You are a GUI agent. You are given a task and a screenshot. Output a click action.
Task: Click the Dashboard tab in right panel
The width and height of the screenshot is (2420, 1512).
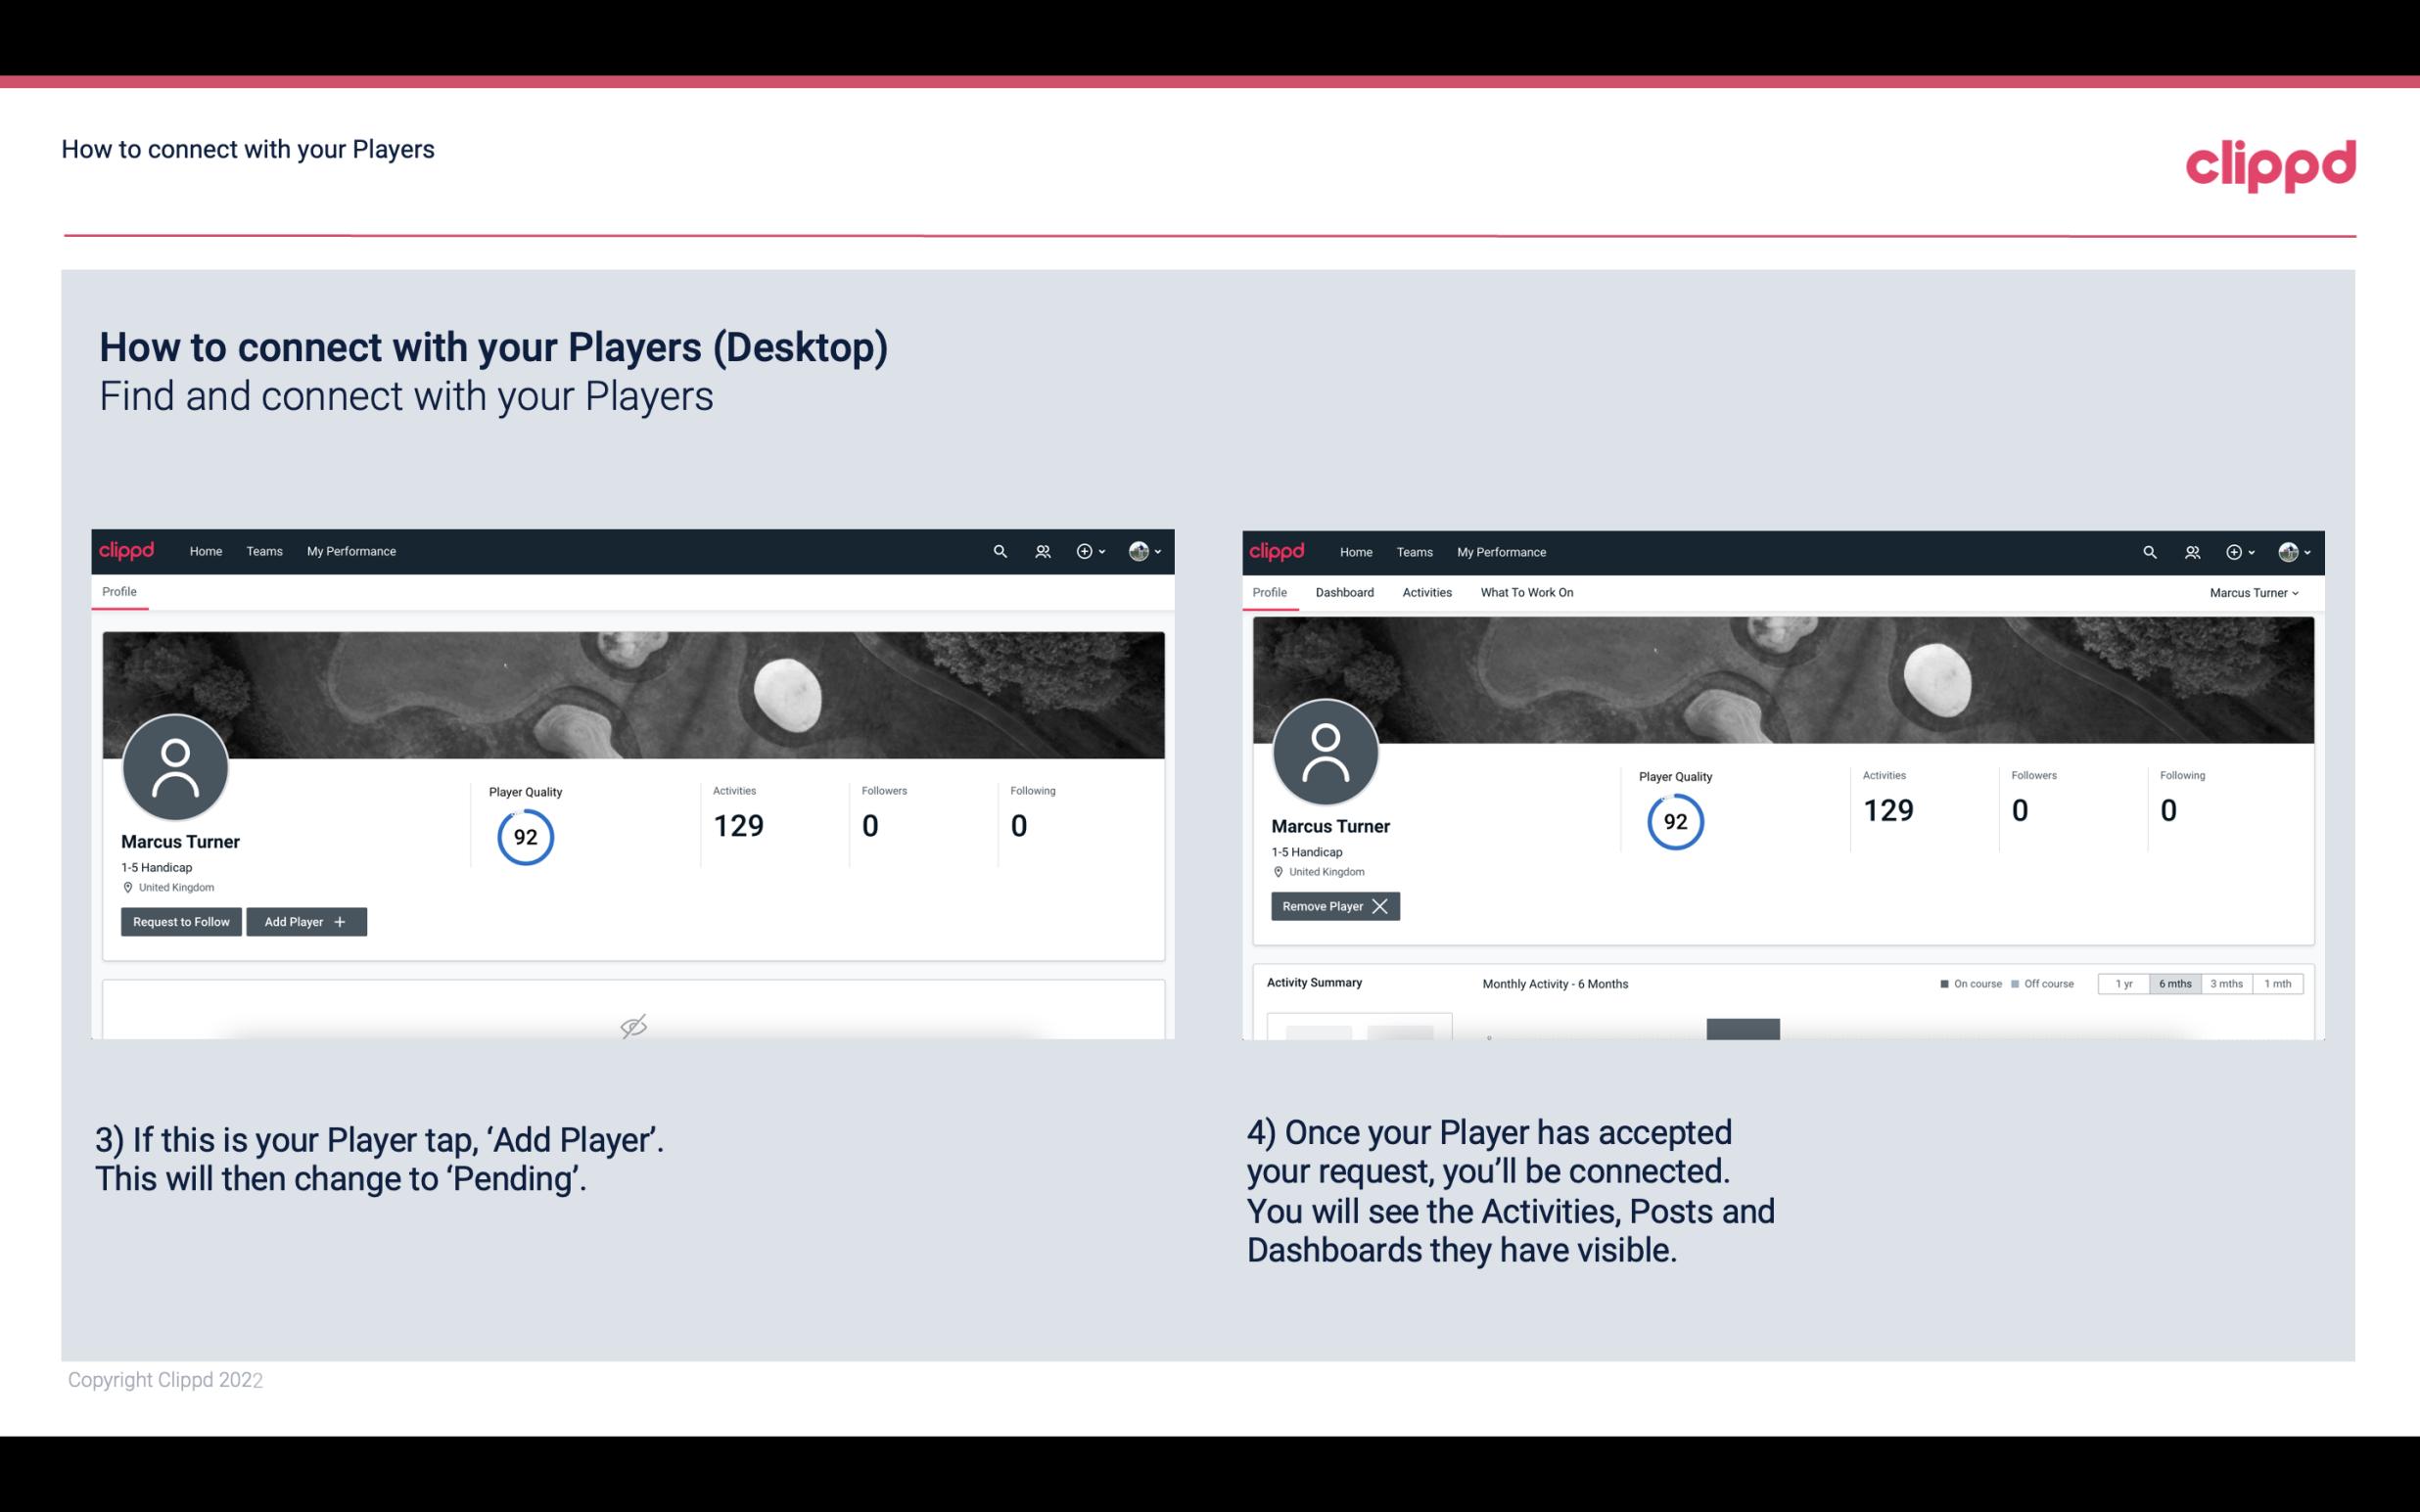click(x=1345, y=592)
